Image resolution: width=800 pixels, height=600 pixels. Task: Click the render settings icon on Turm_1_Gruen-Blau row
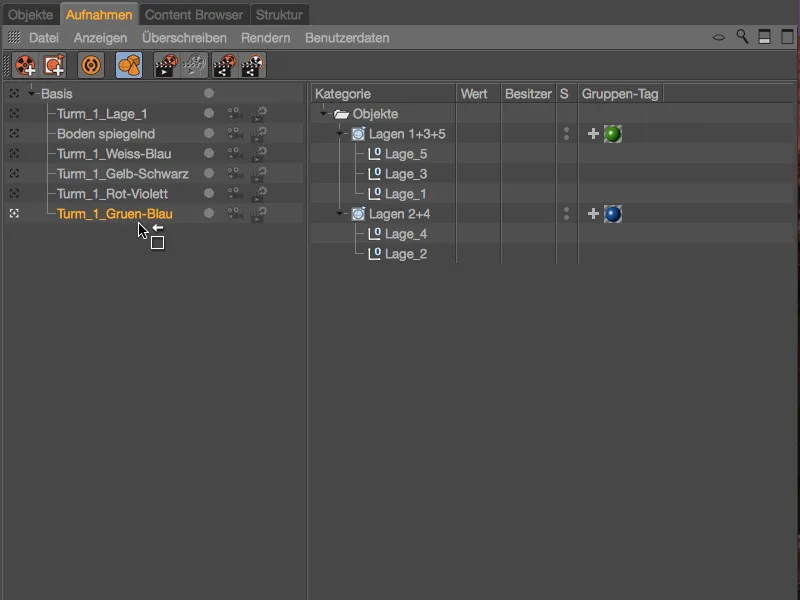[x=259, y=213]
